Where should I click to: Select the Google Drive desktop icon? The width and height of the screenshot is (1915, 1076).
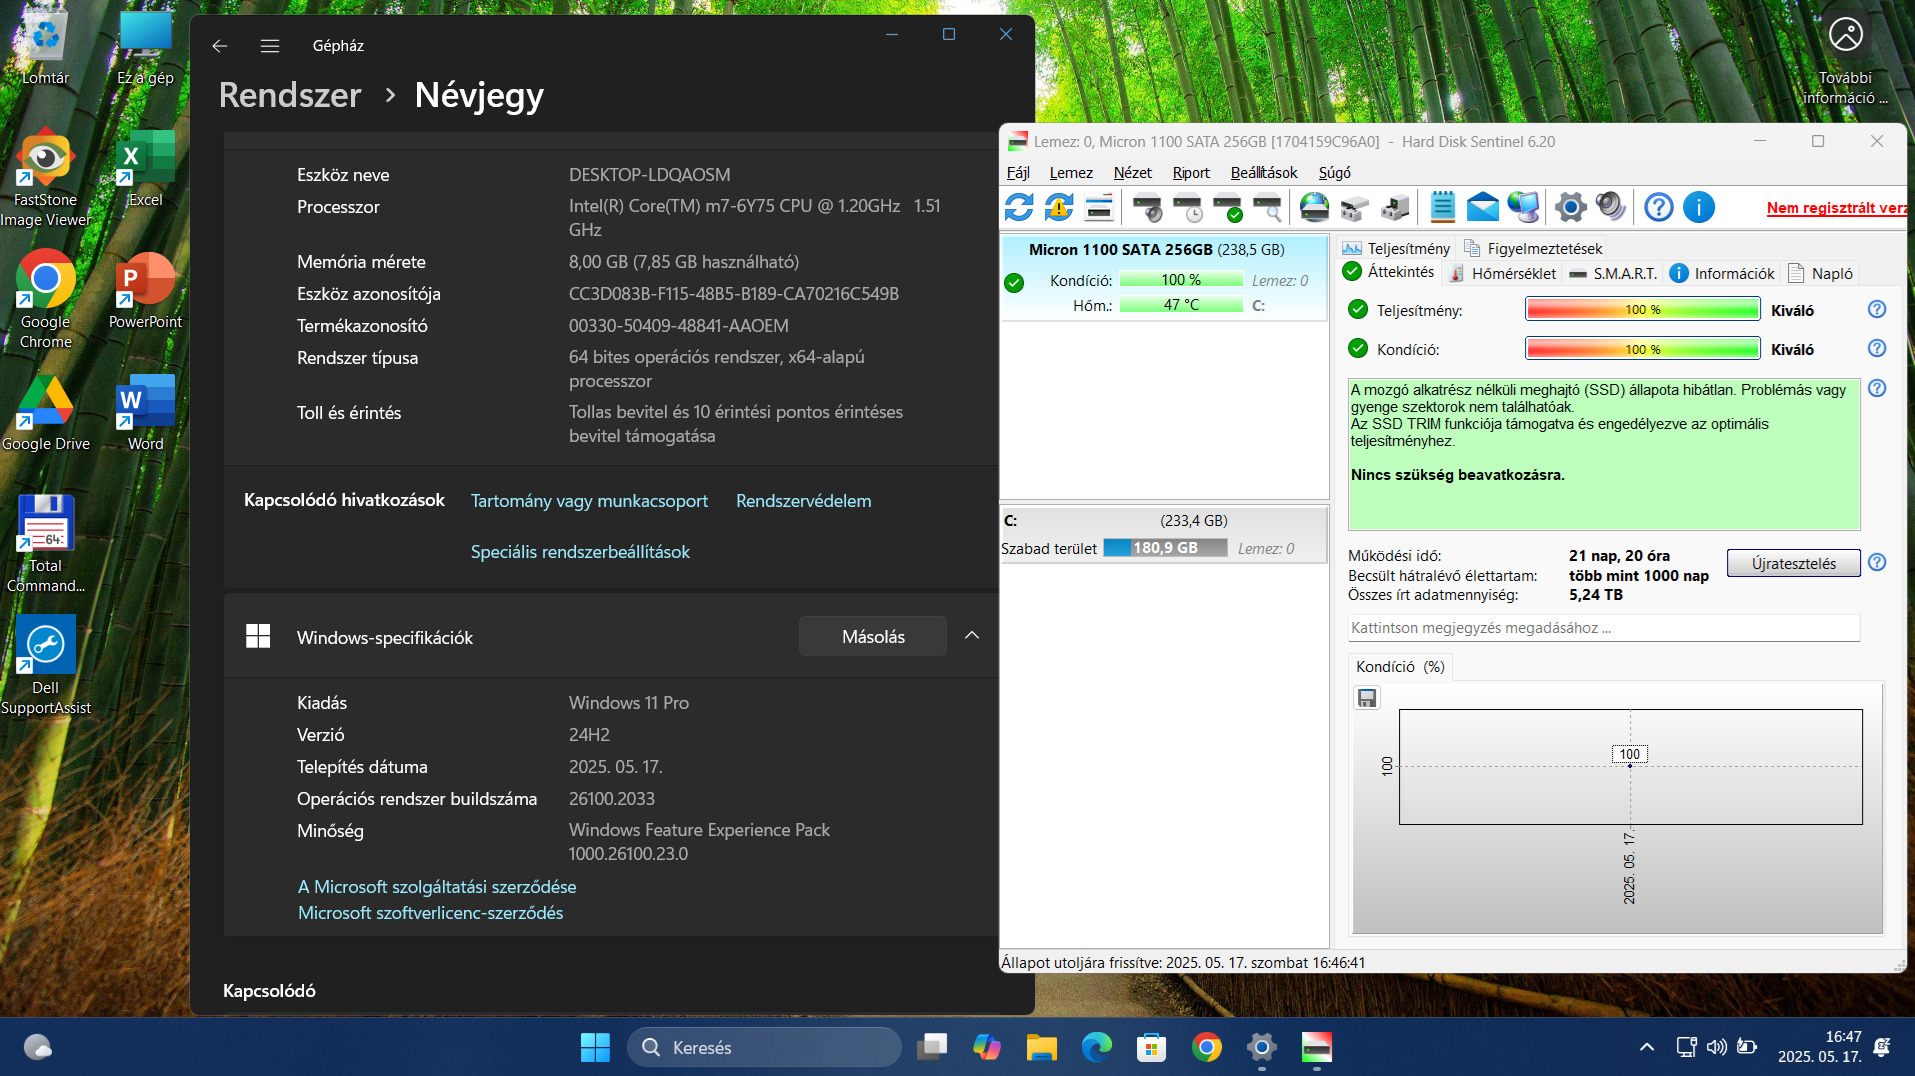45,413
